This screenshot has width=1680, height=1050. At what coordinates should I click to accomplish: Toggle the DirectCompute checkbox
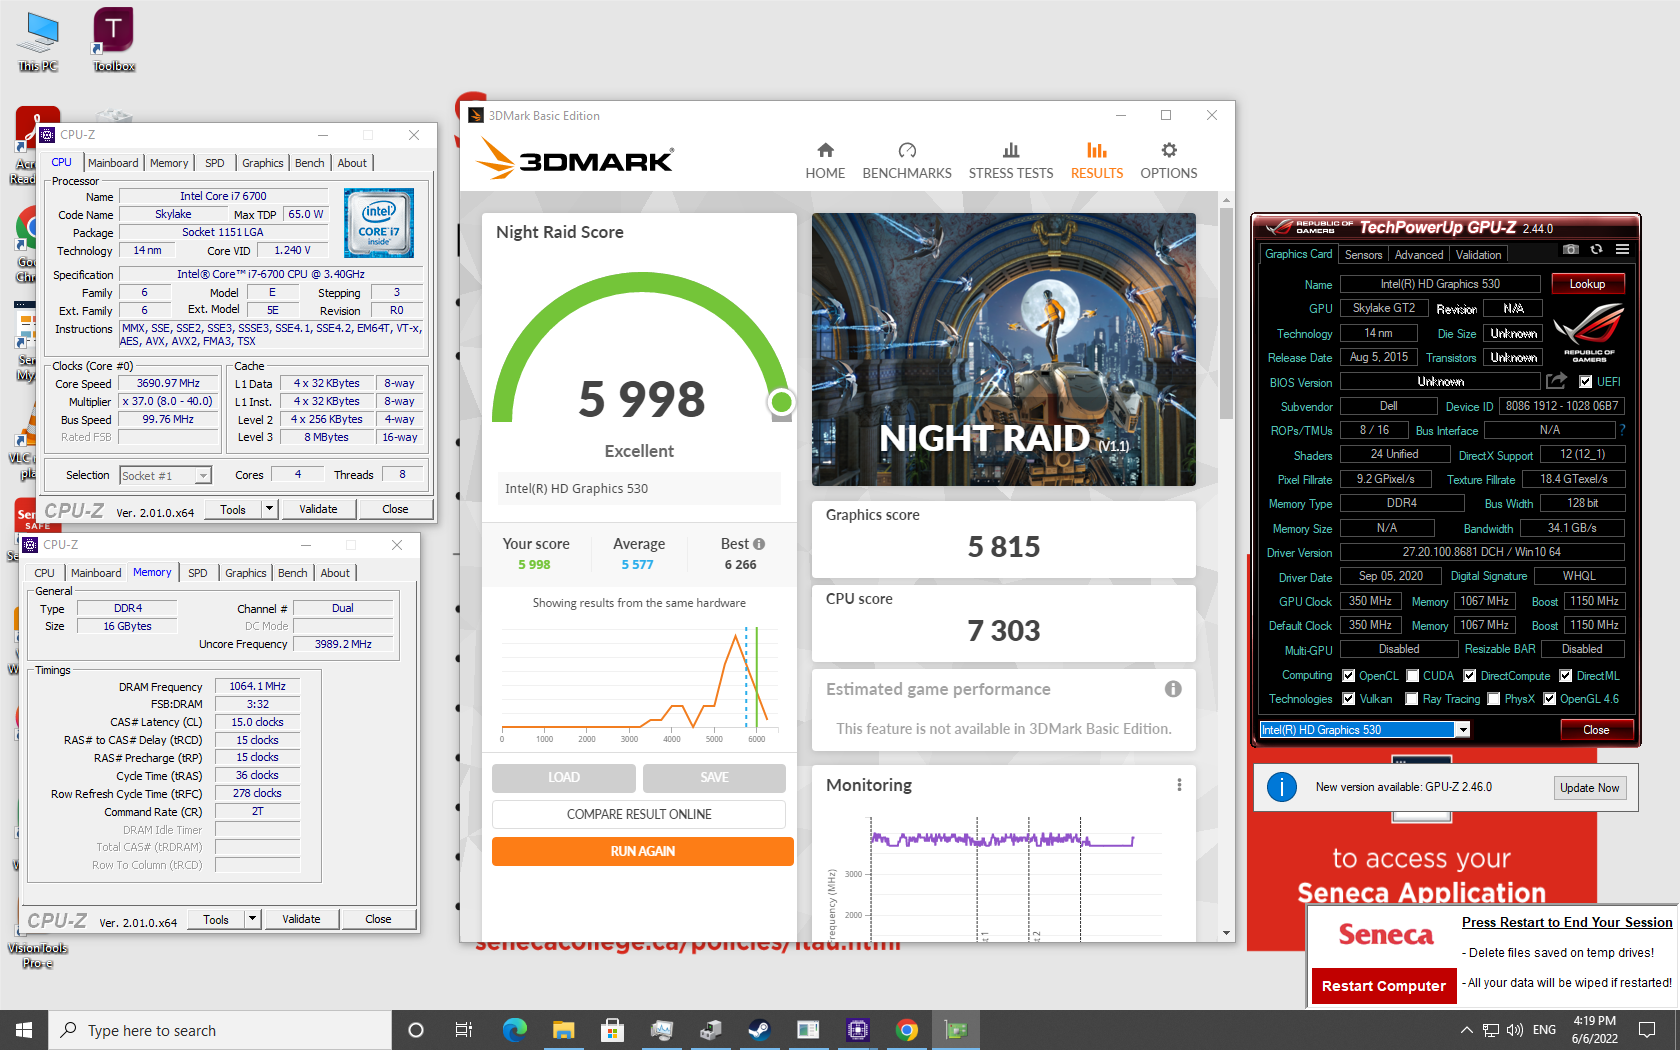tap(1470, 676)
